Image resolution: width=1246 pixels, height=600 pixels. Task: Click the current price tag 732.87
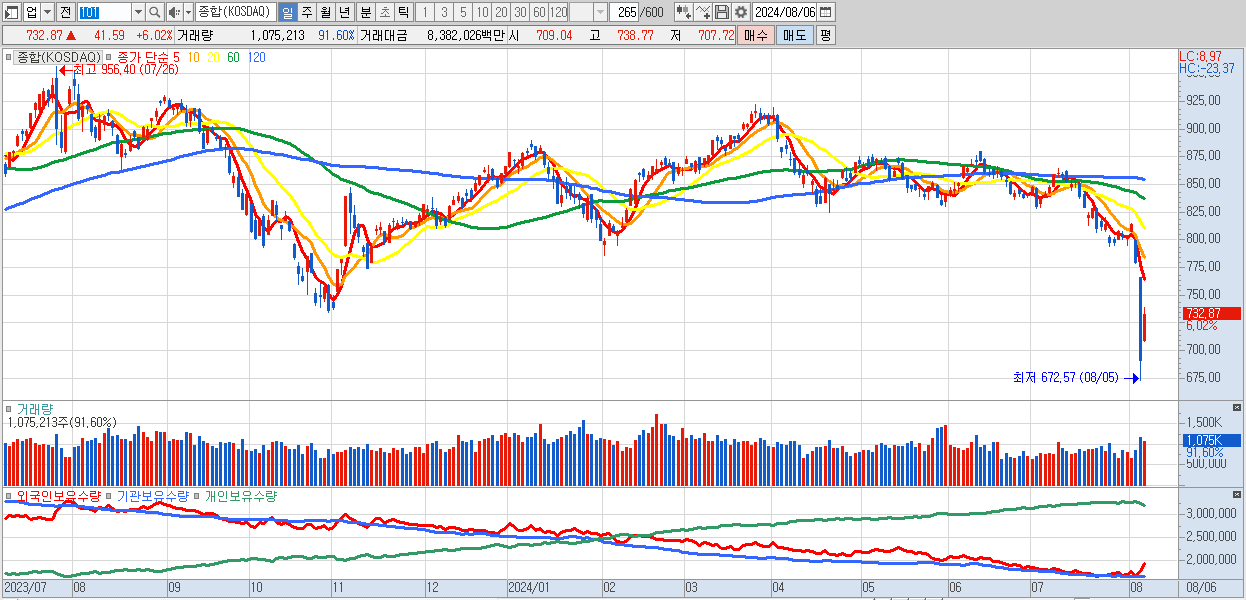(1210, 313)
